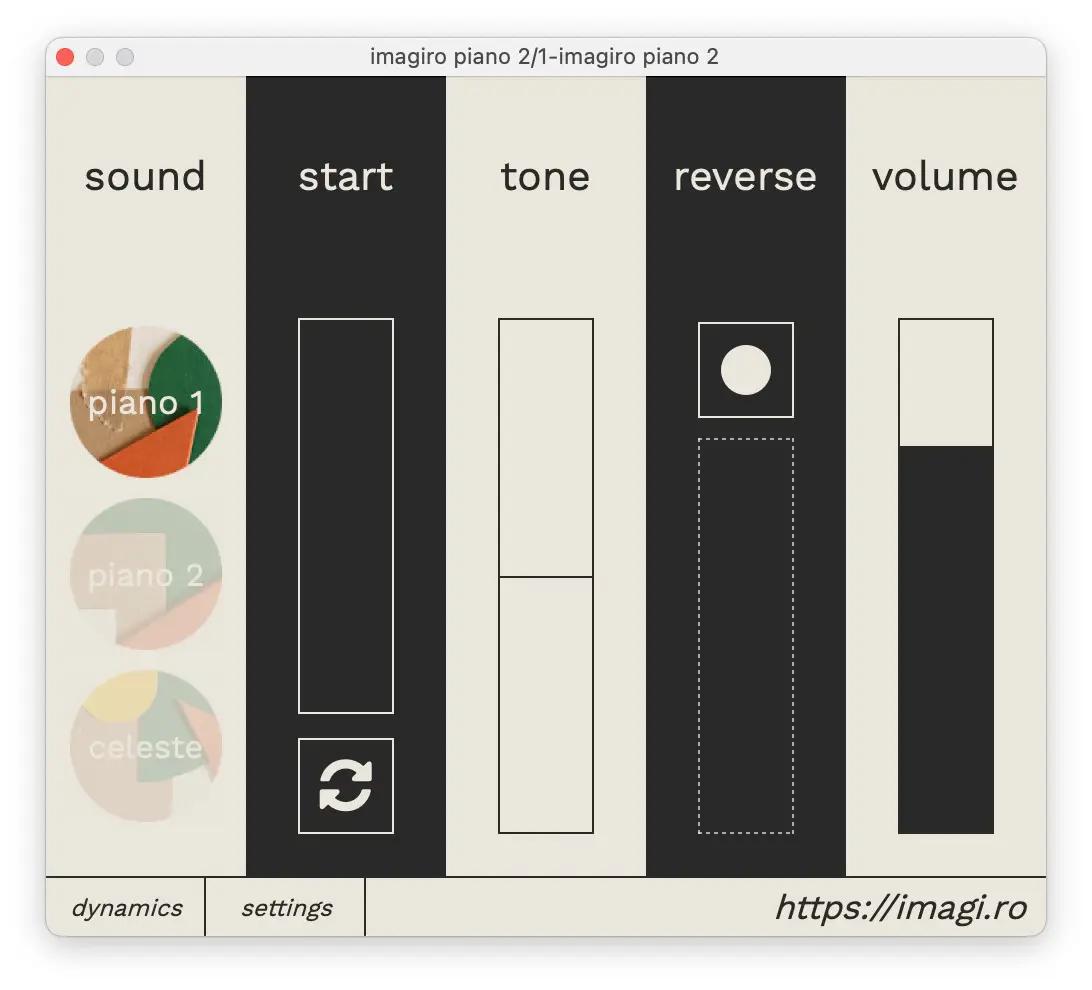Click the volume slider level edge
The width and height of the screenshot is (1092, 990).
tap(946, 446)
